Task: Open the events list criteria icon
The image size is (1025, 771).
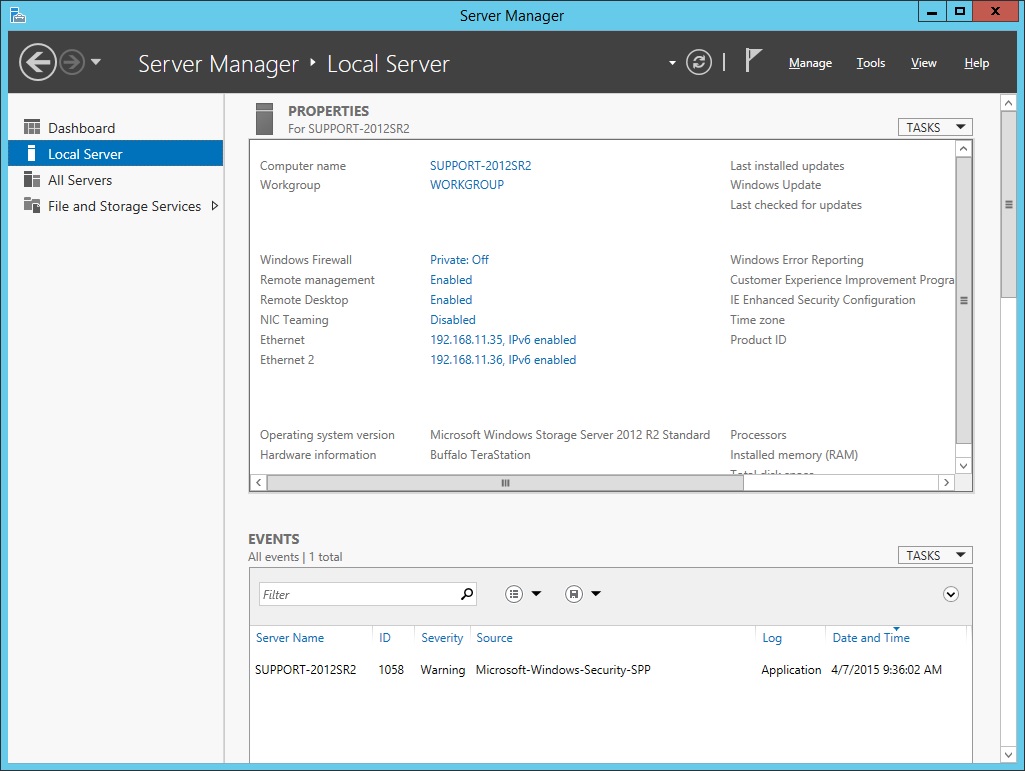Action: pyautogui.click(x=514, y=594)
